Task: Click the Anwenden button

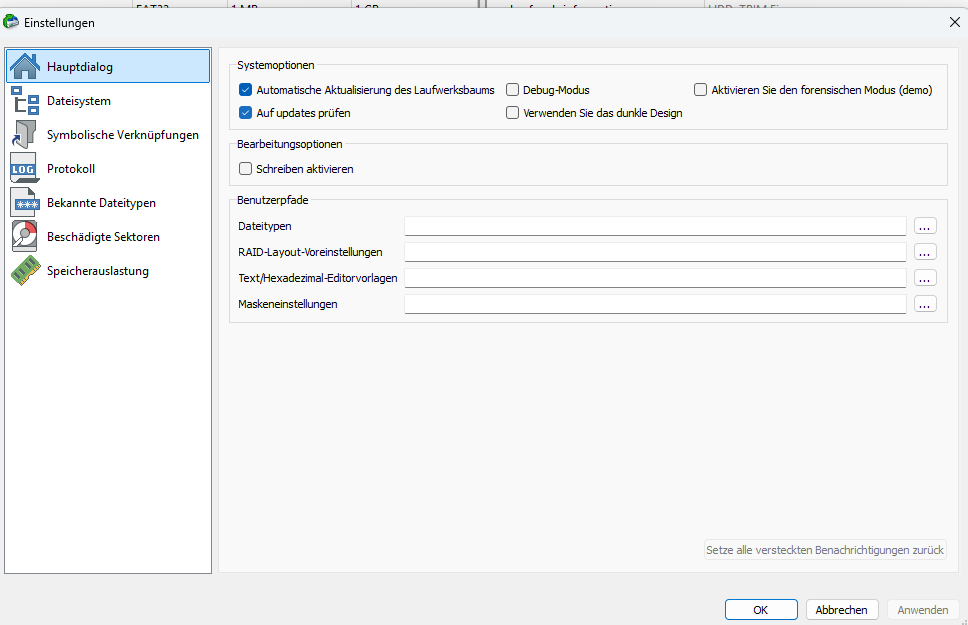Action: point(922,610)
